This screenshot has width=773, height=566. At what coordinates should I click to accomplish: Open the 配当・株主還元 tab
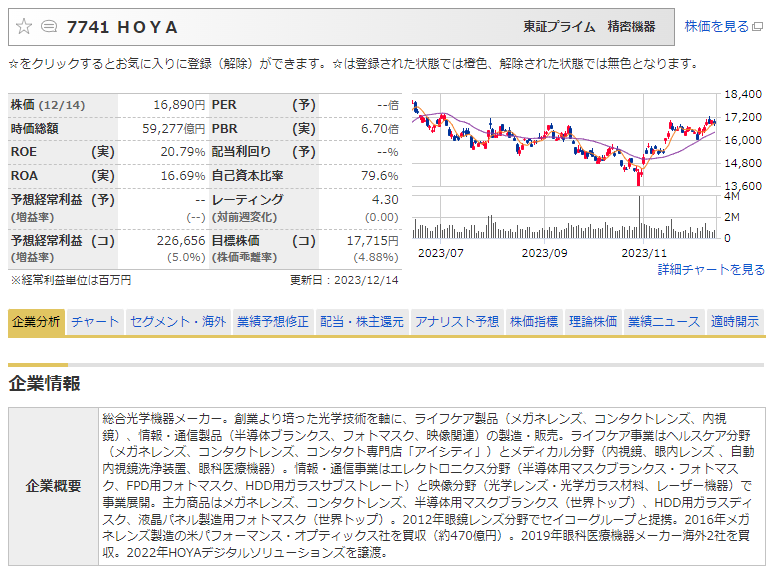tap(362, 321)
